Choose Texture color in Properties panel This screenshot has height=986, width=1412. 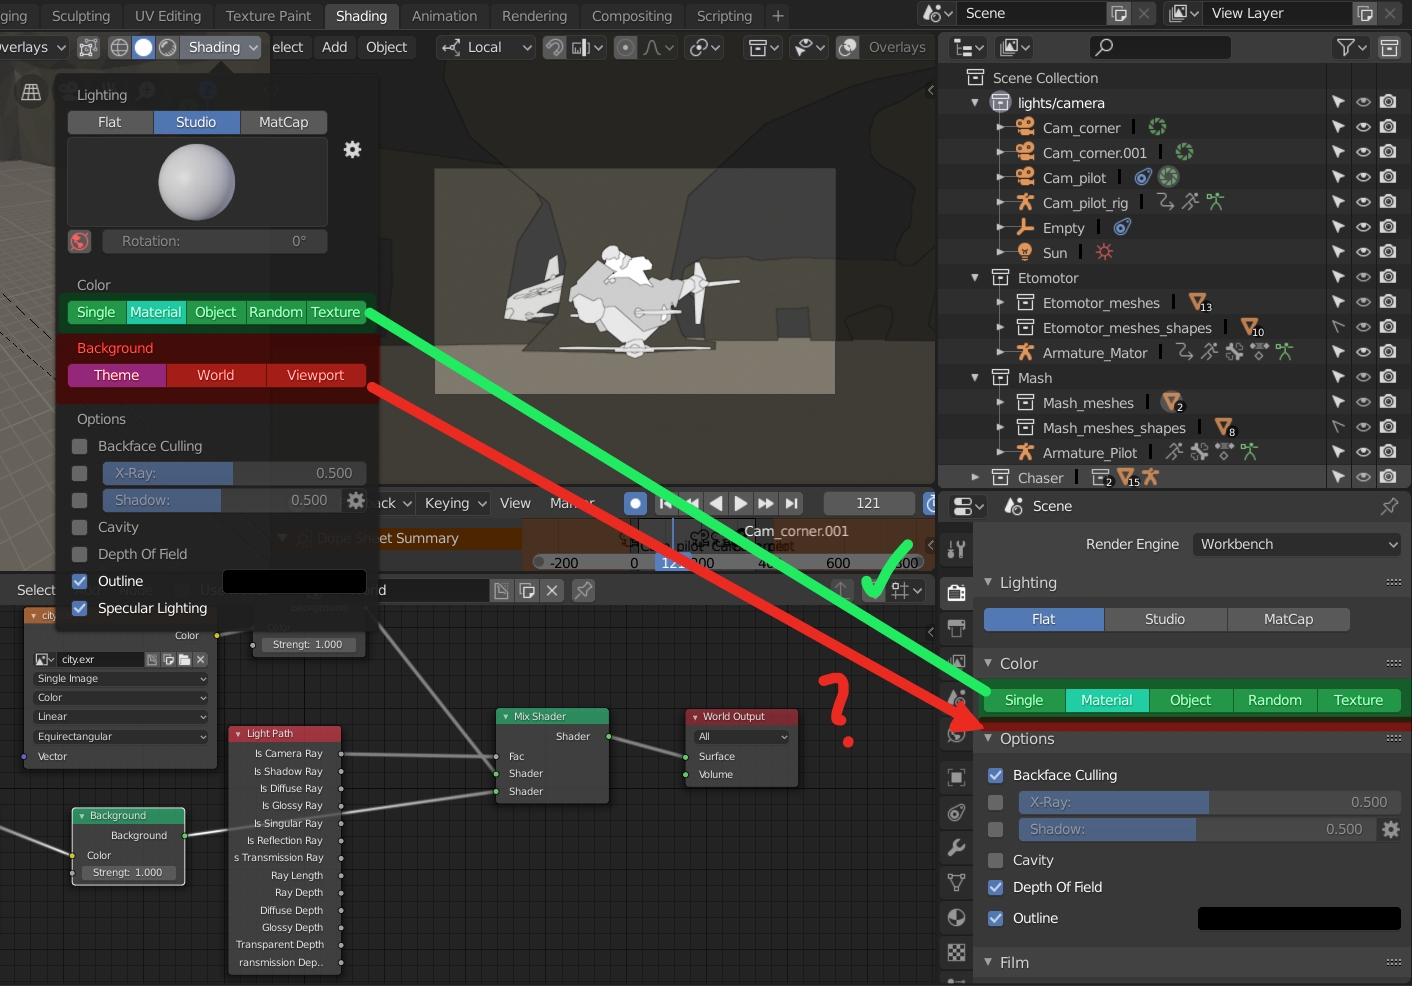click(1358, 700)
